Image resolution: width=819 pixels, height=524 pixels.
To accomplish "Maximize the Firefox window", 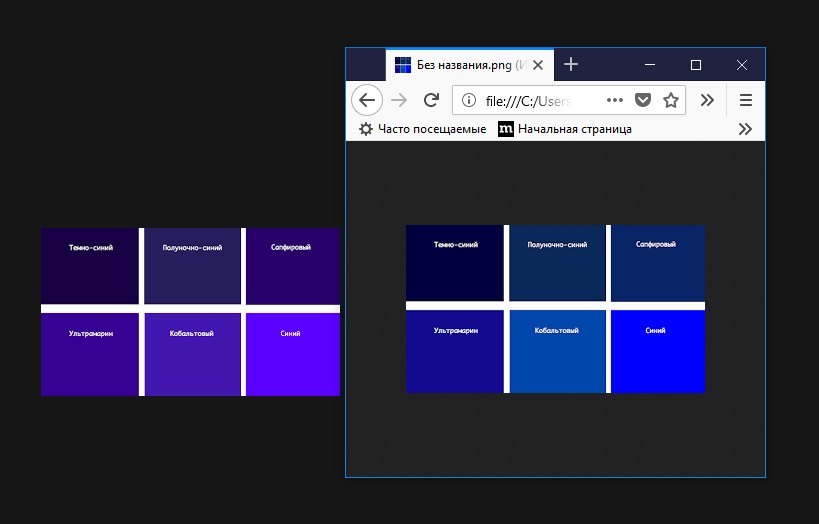I will [x=696, y=65].
